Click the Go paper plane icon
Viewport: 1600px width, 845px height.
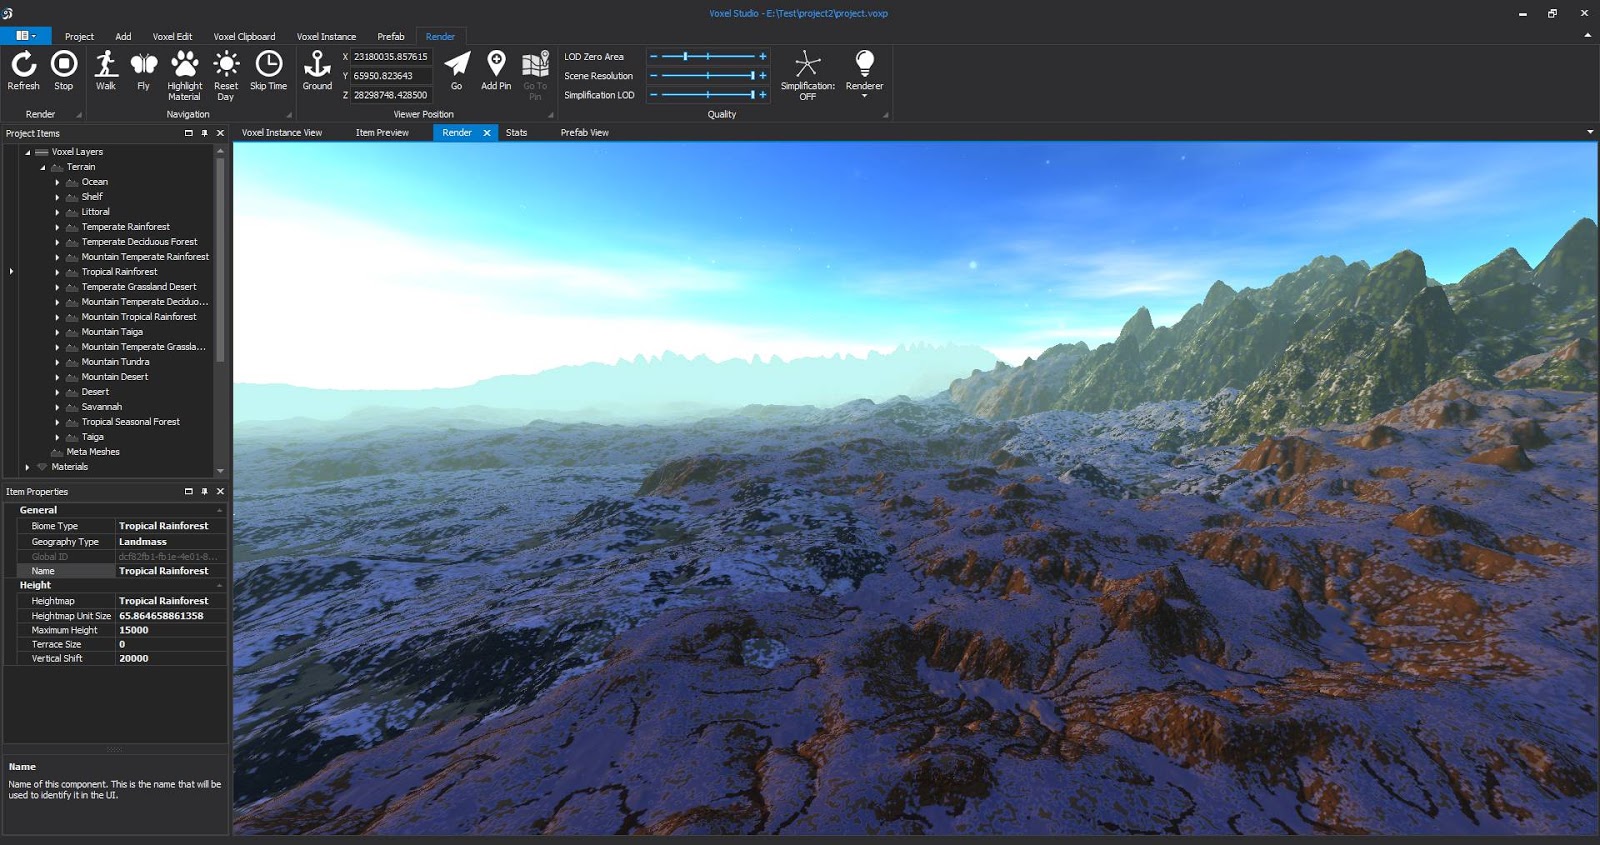(457, 65)
